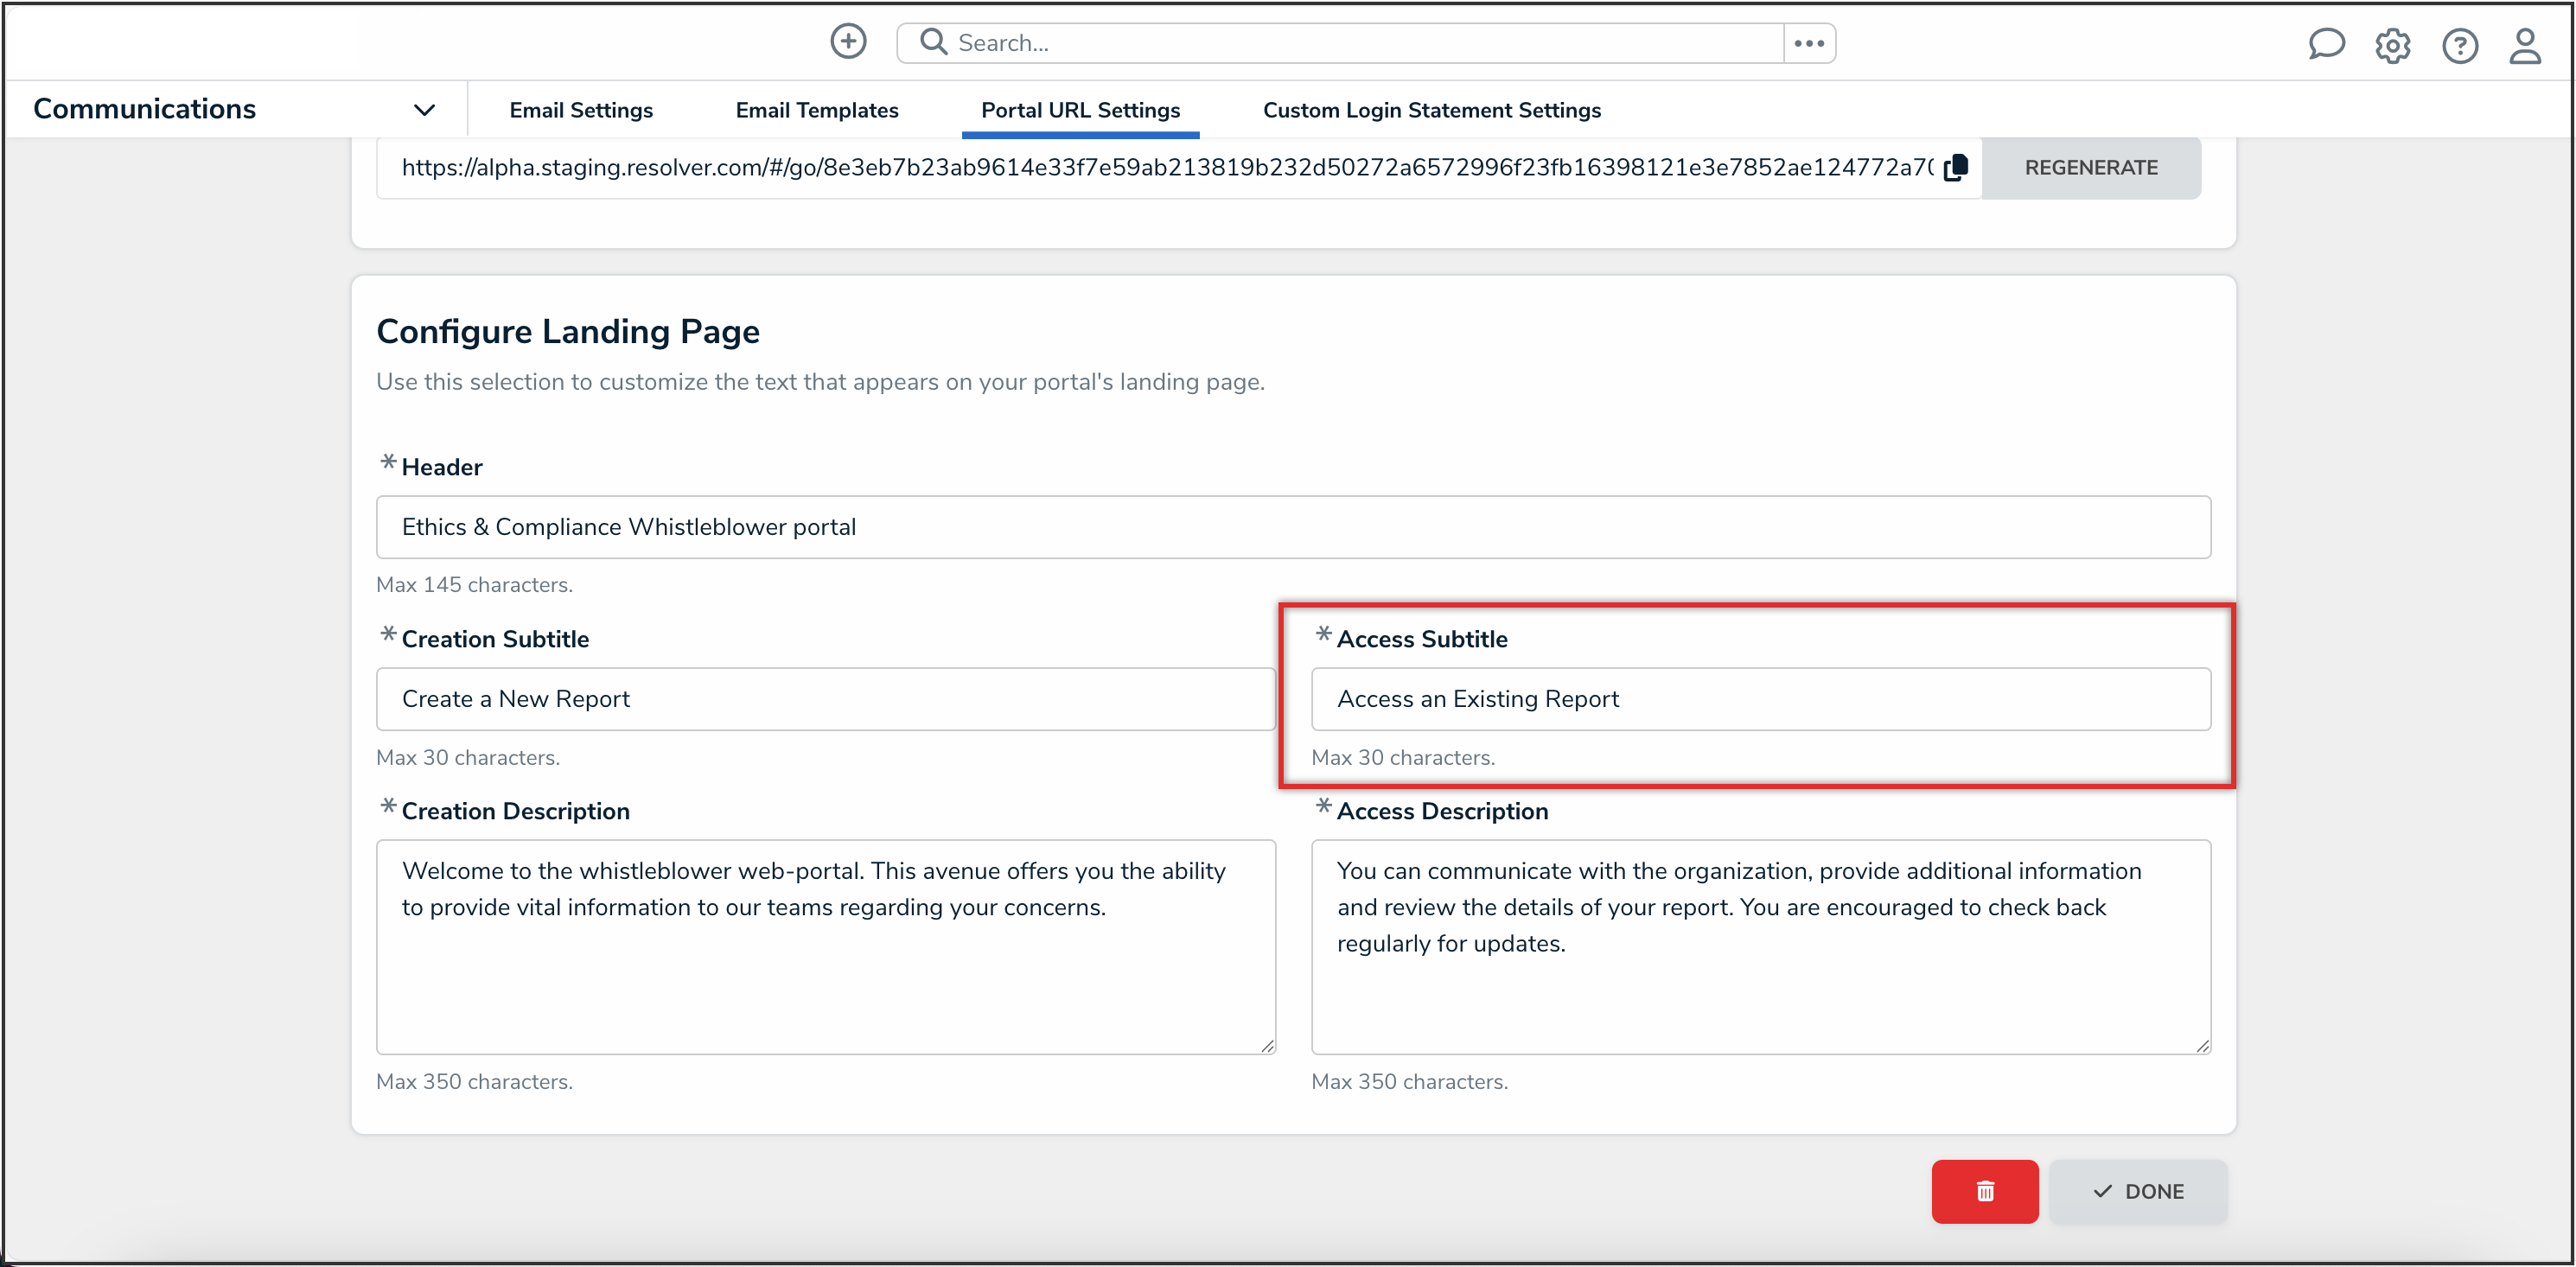
Task: Click inside the Header text field
Action: [x=1292, y=527]
